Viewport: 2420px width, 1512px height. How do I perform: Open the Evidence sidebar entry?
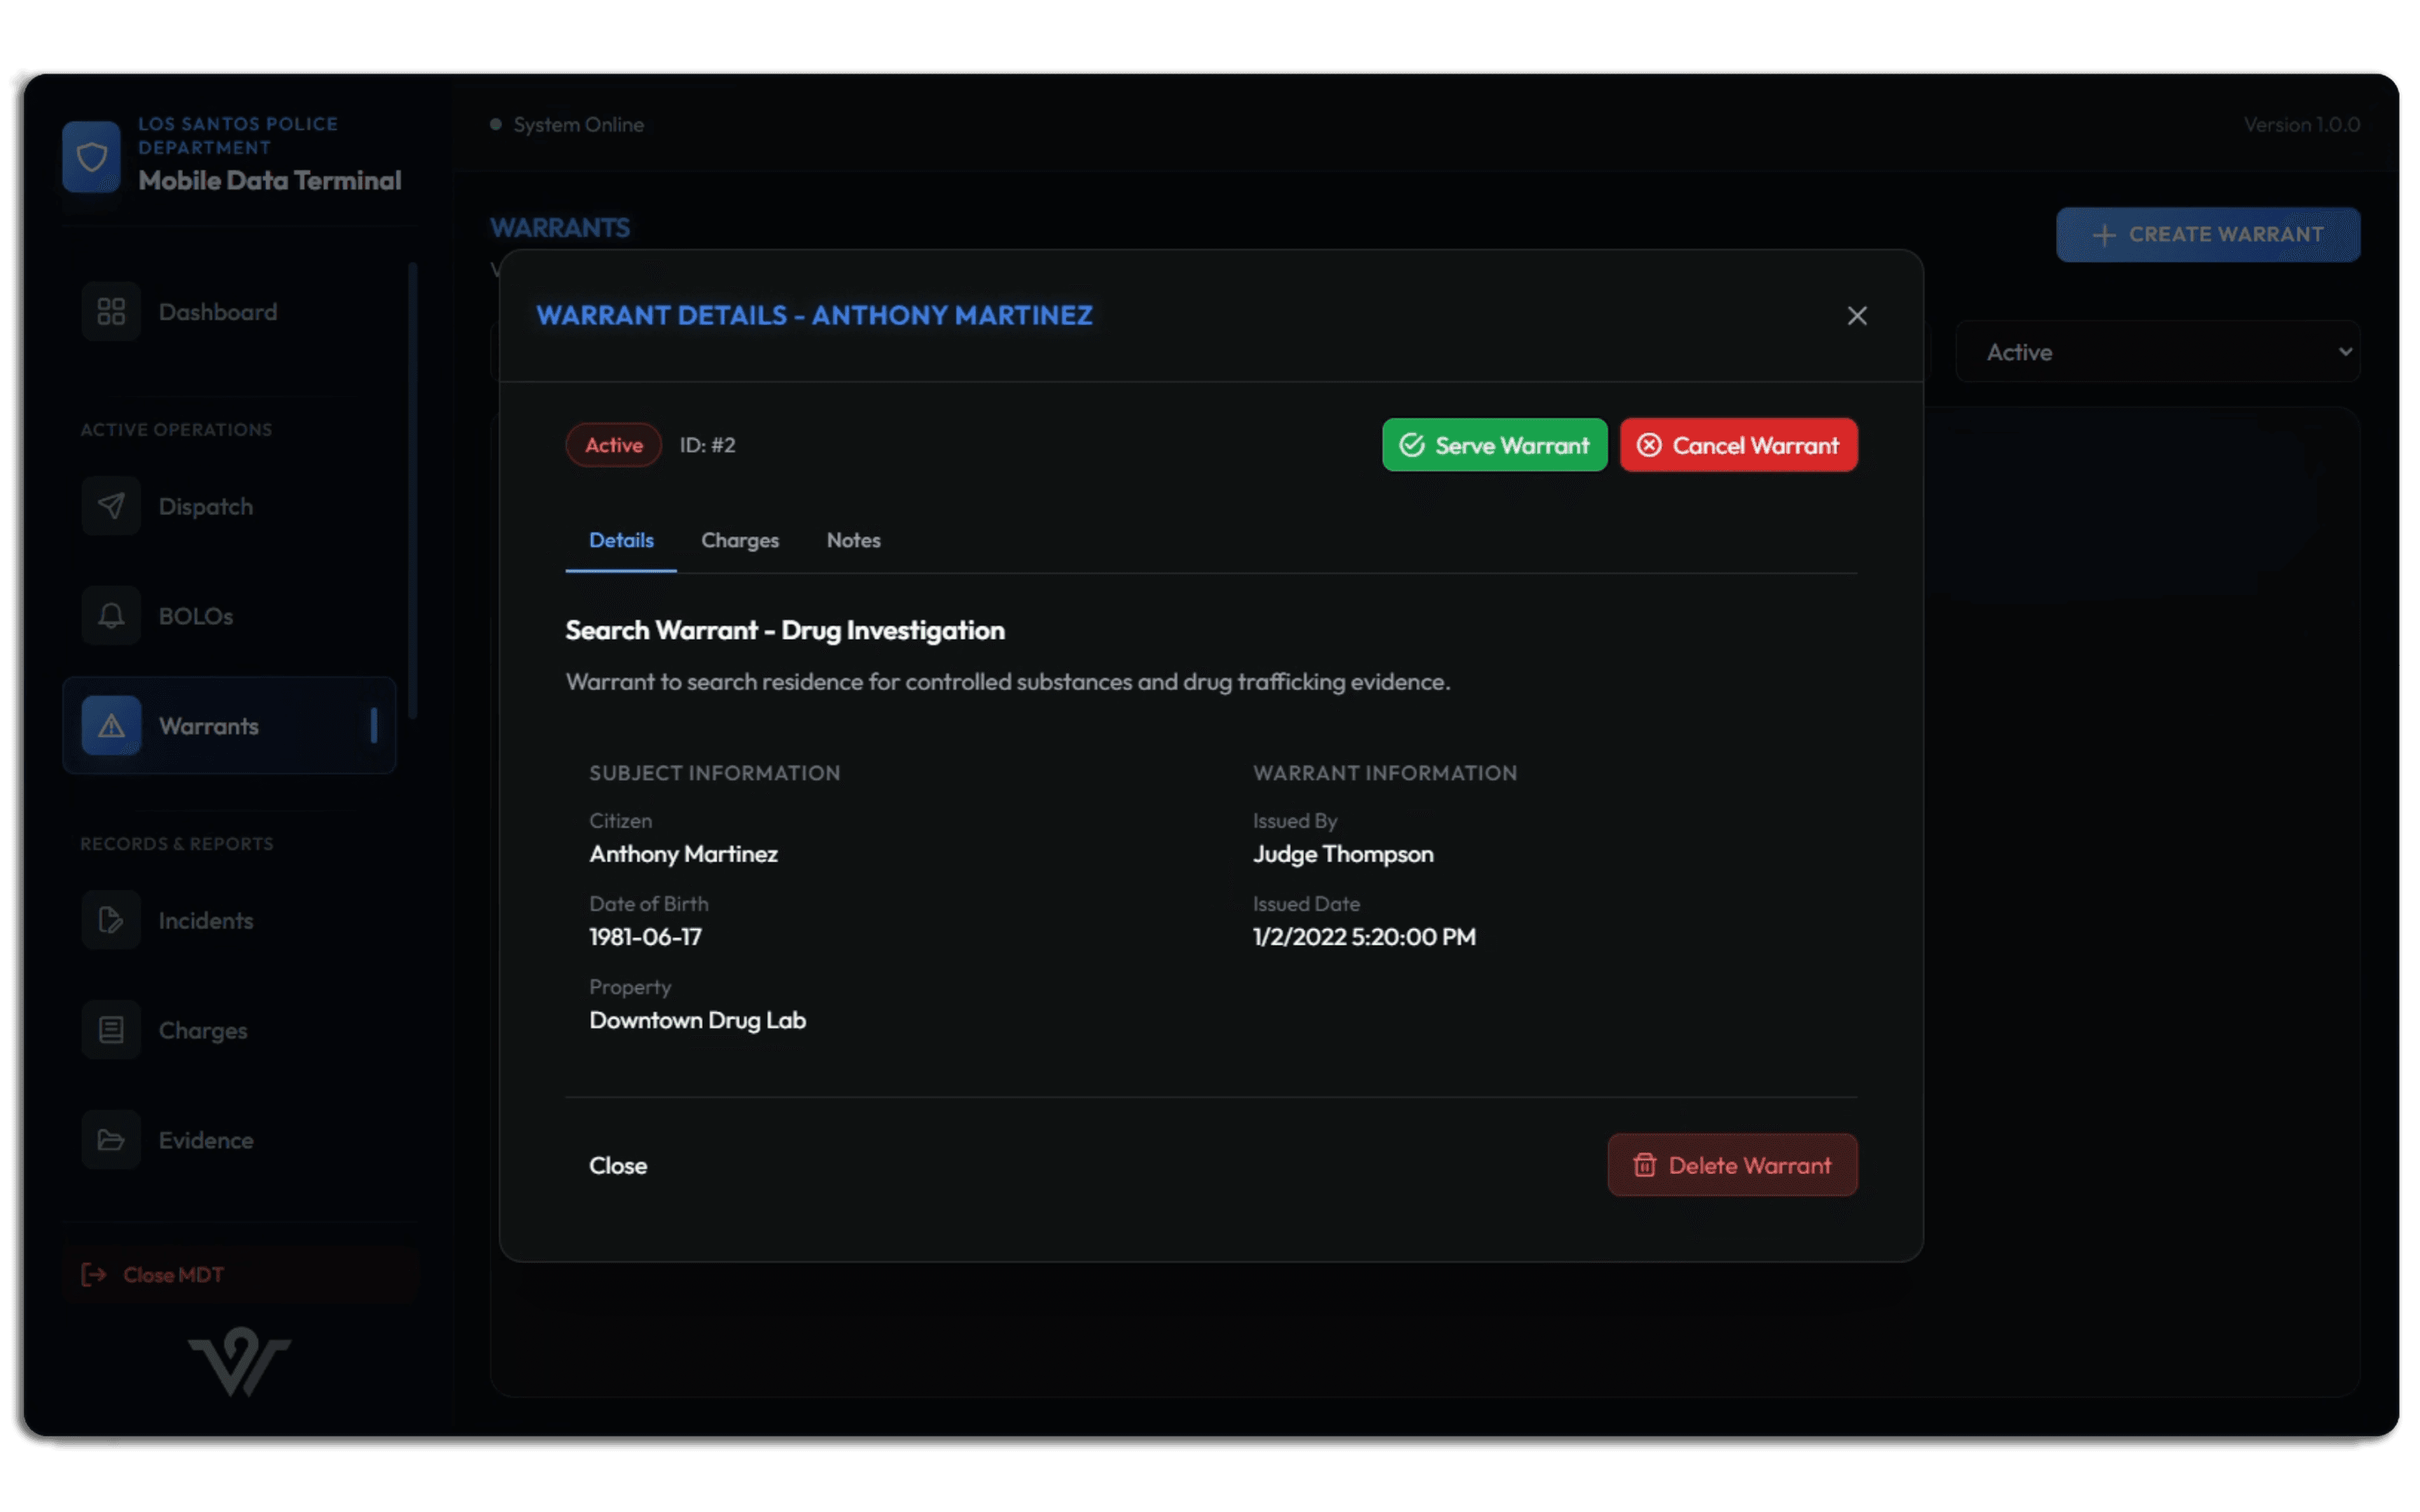[x=229, y=1140]
